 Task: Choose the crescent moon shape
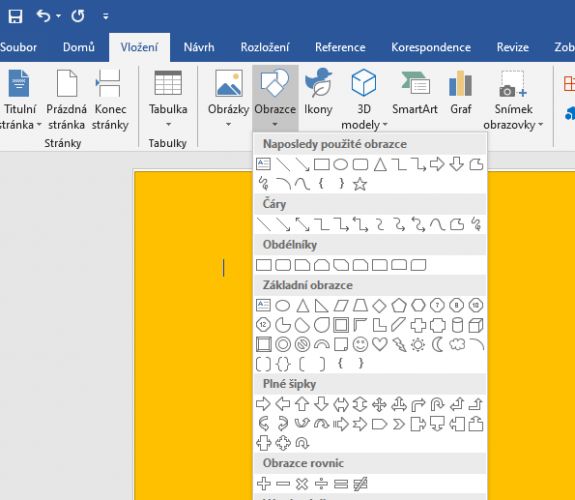(437, 344)
